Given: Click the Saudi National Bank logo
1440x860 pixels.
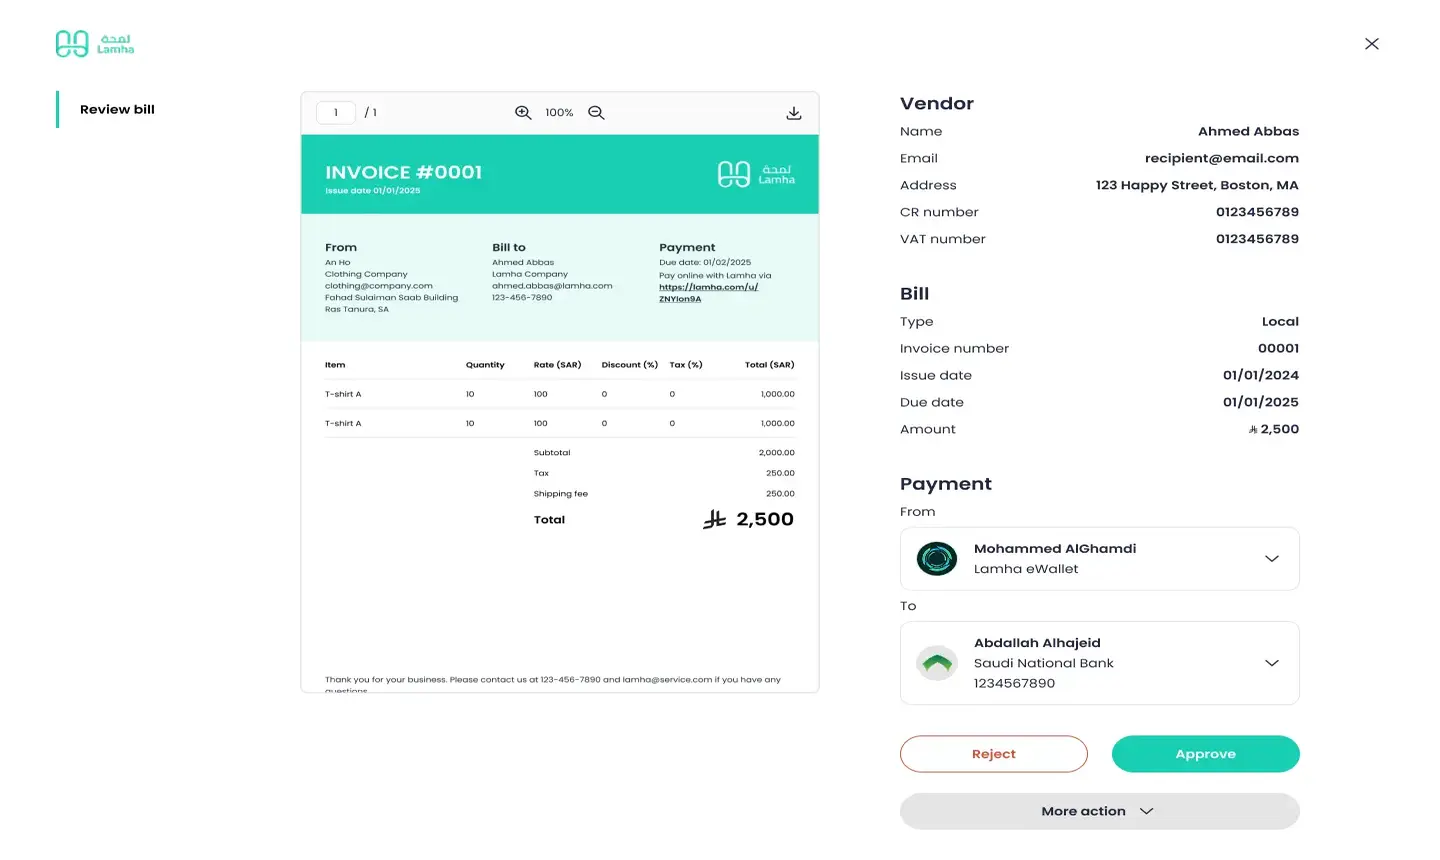Looking at the screenshot, I should pos(937,663).
